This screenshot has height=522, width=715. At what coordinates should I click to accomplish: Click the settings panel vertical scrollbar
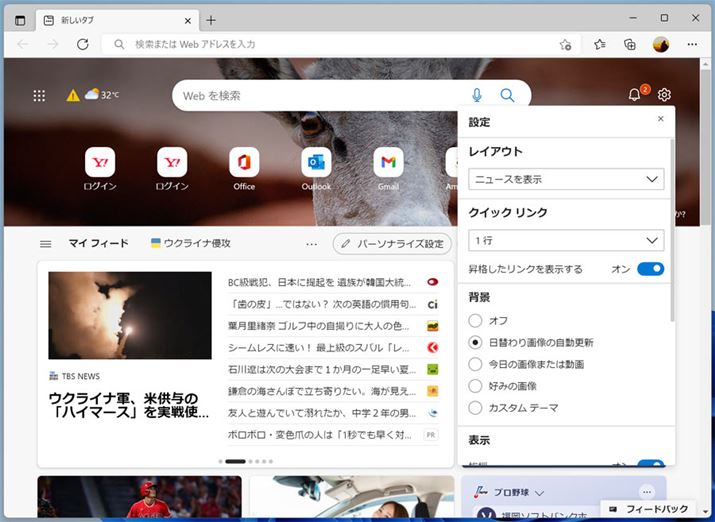point(672,230)
